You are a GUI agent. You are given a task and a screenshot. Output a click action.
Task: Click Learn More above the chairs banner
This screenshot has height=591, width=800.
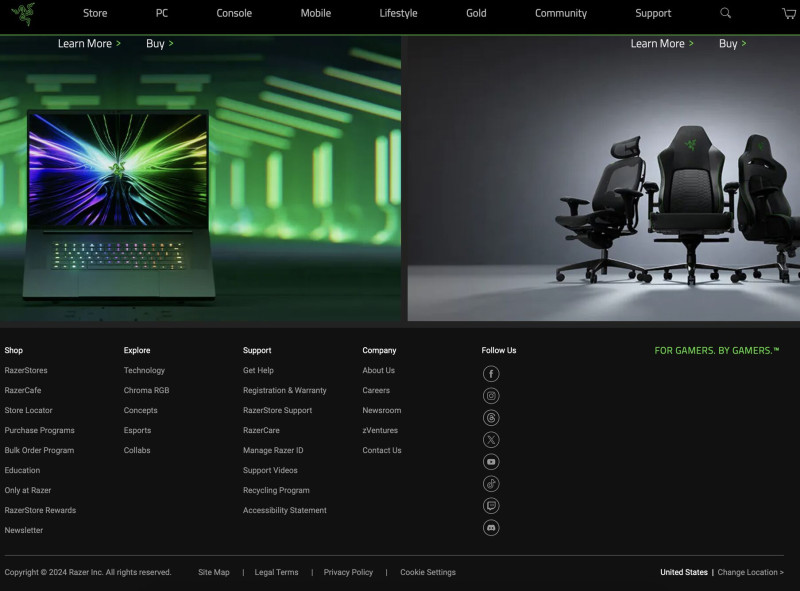pos(662,43)
